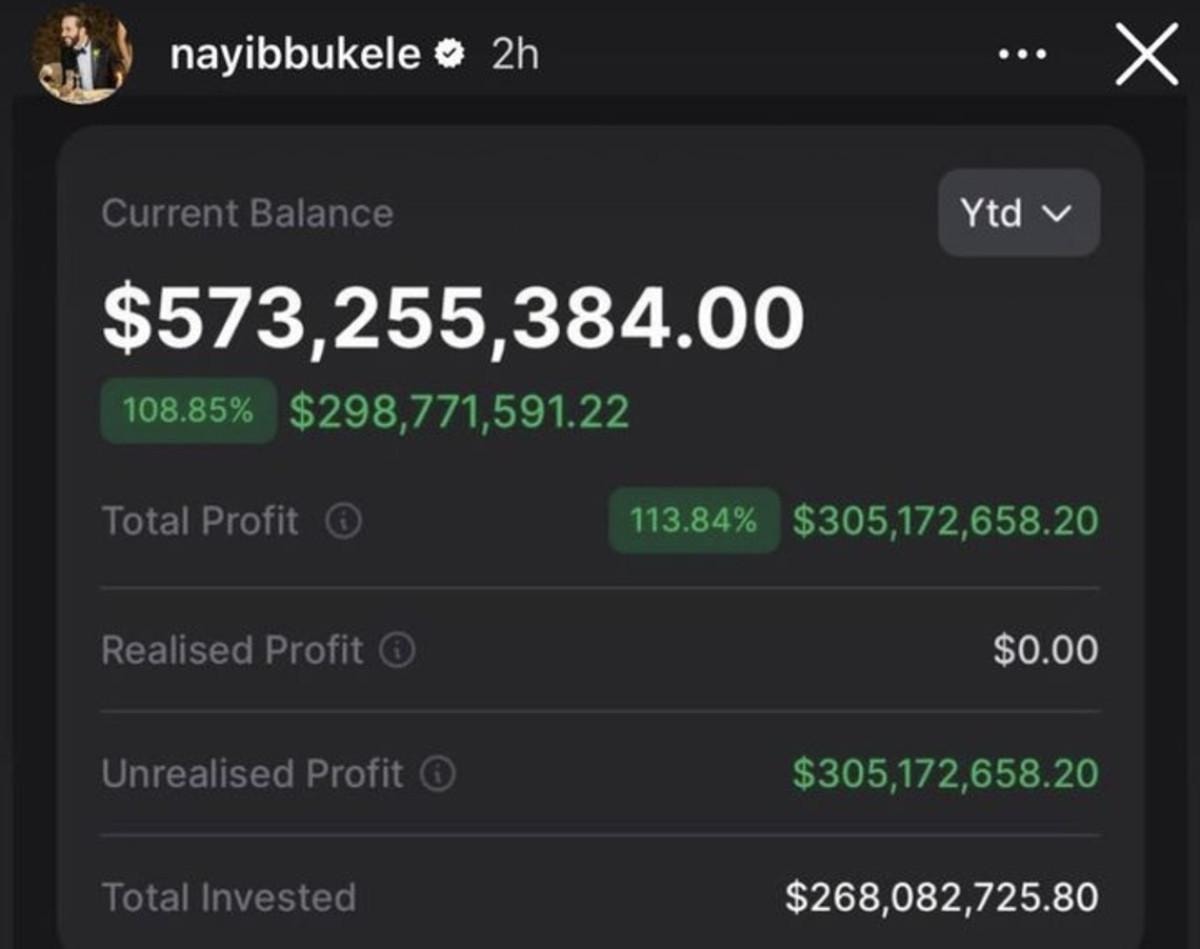Select the 108.85% change badge

coord(187,410)
